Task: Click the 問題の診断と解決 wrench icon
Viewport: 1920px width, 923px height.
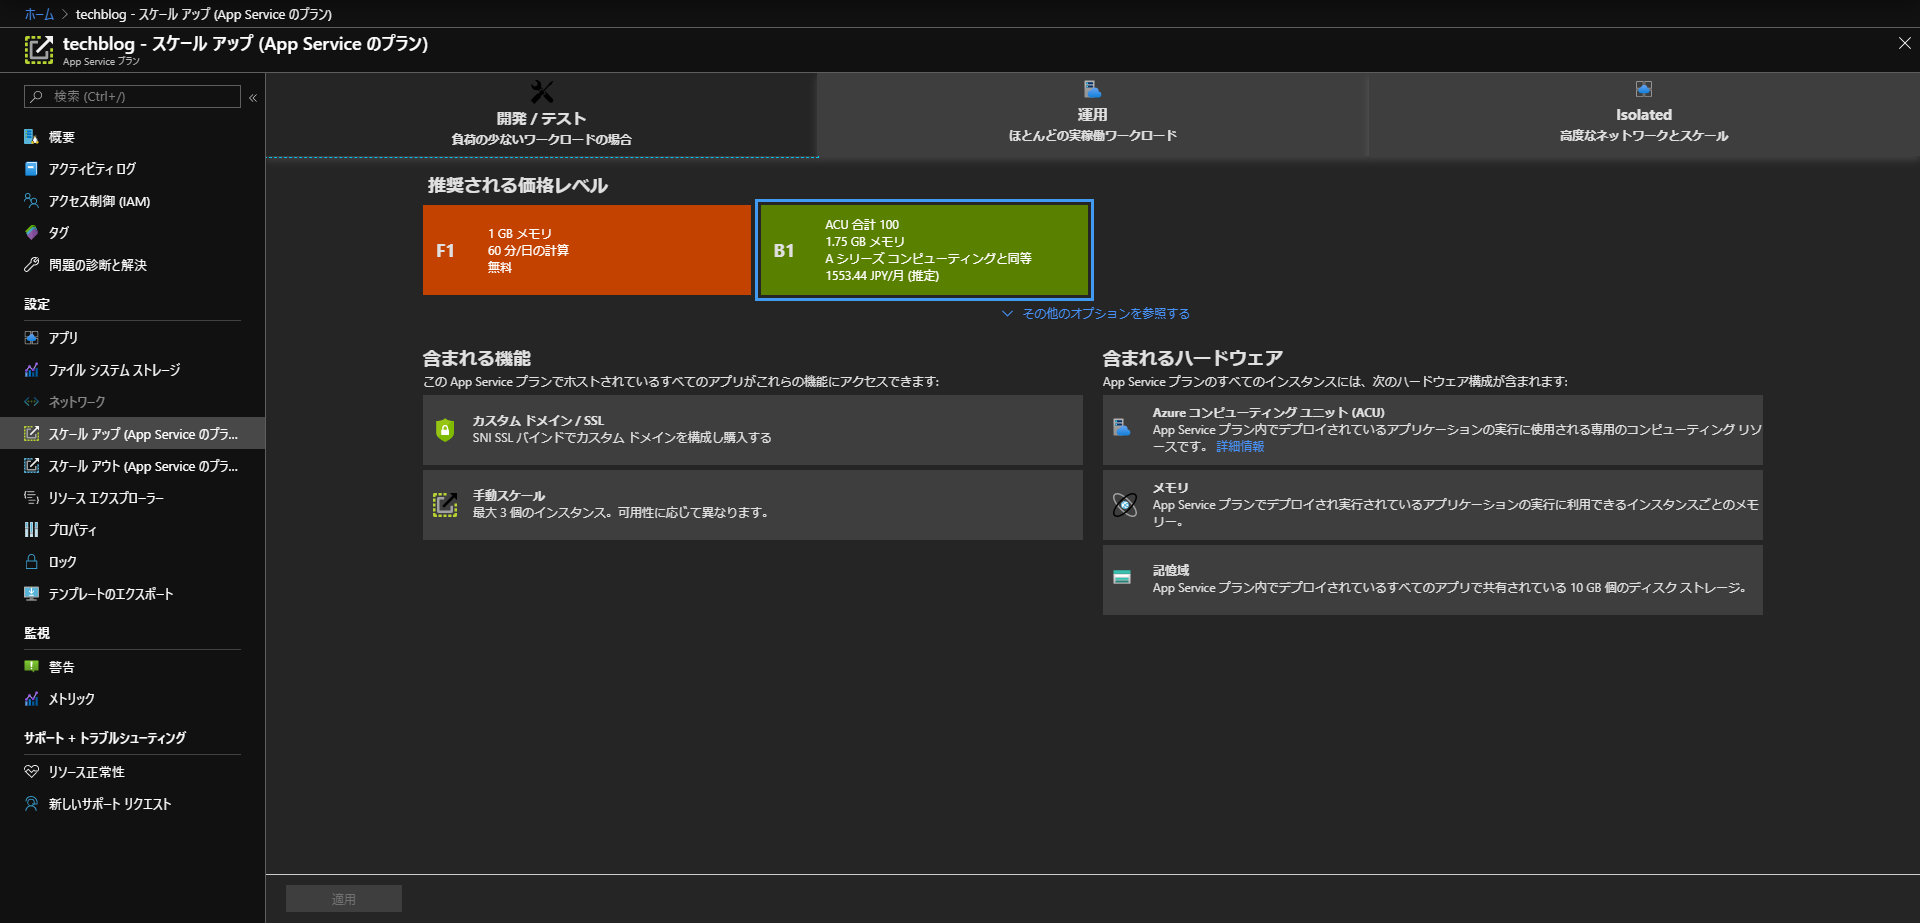Action: click(31, 265)
